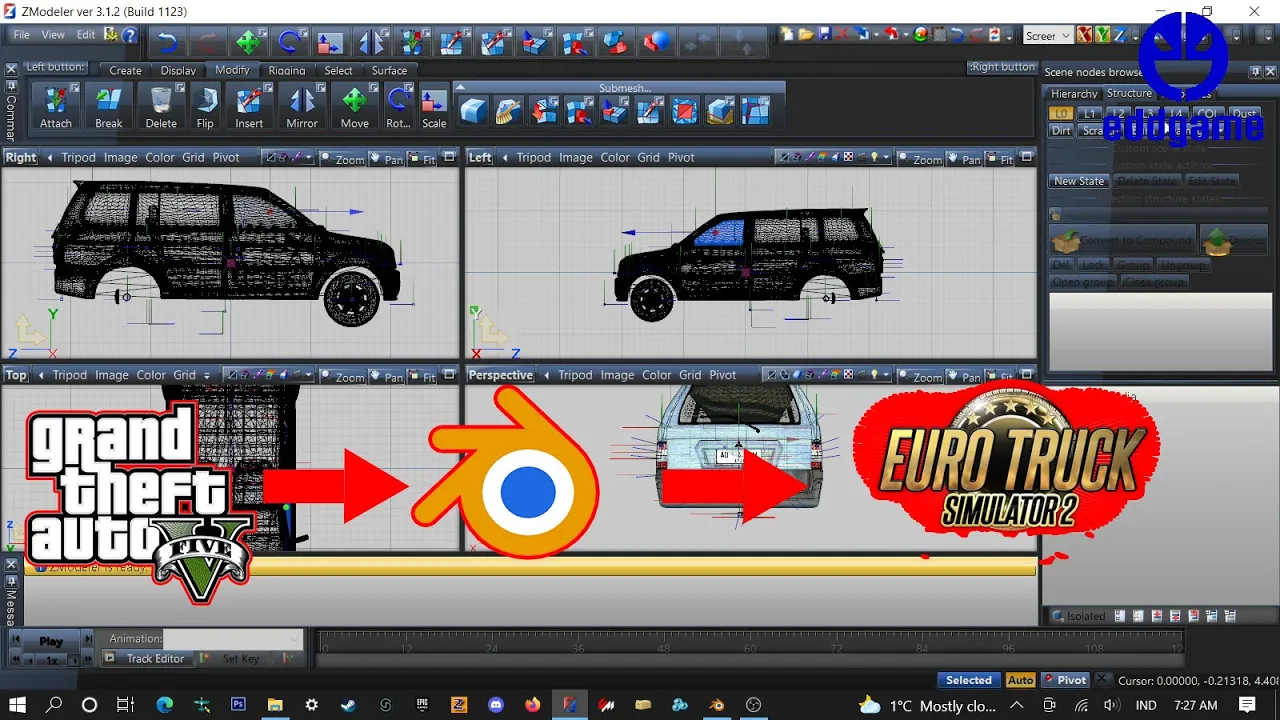Toggle the Y axis constraint
This screenshot has height=720, width=1280.
click(x=1102, y=35)
